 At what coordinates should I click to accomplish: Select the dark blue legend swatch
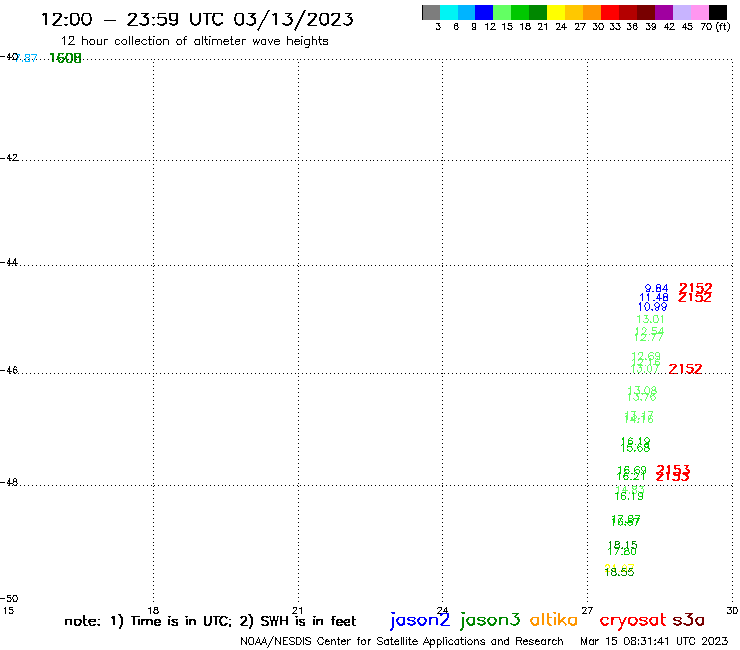pos(484,13)
